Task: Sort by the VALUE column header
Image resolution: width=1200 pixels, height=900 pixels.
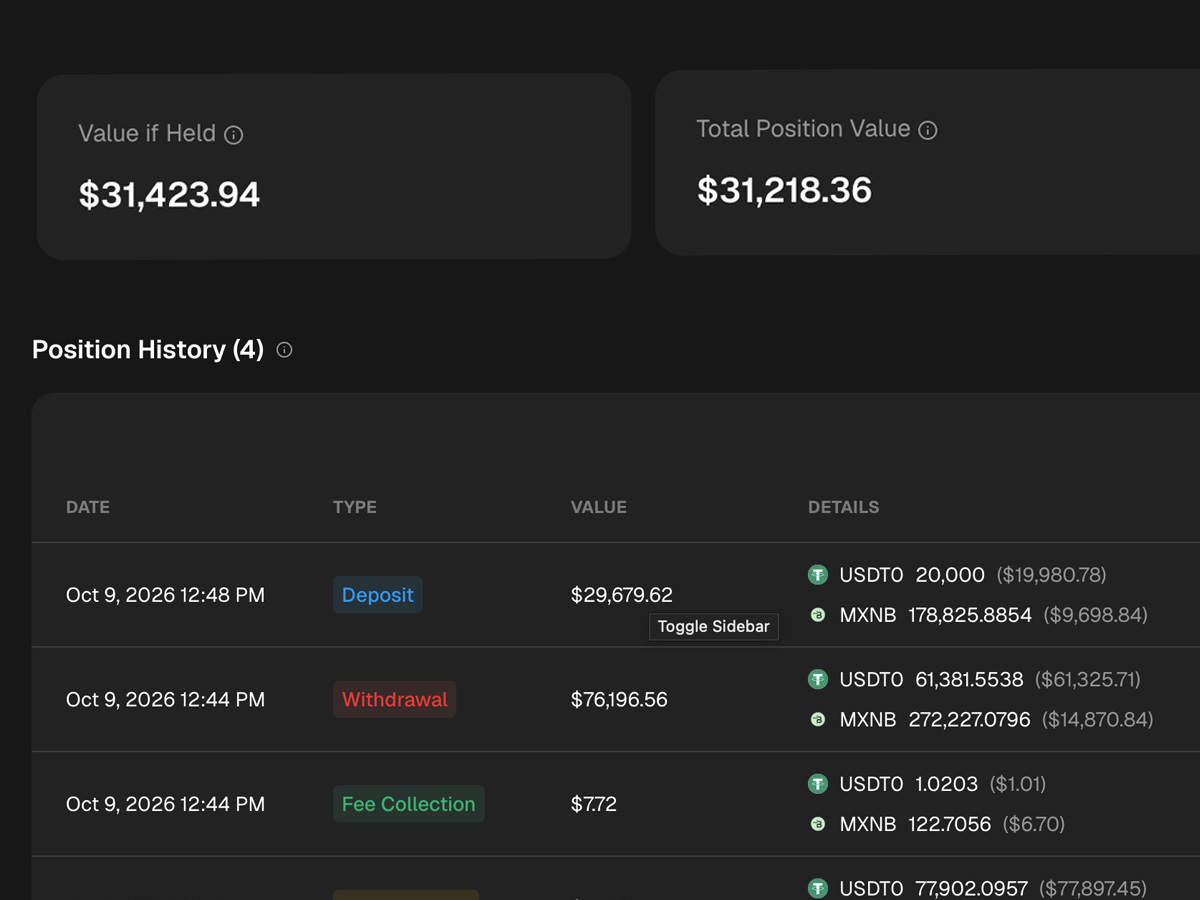Action: tap(599, 507)
